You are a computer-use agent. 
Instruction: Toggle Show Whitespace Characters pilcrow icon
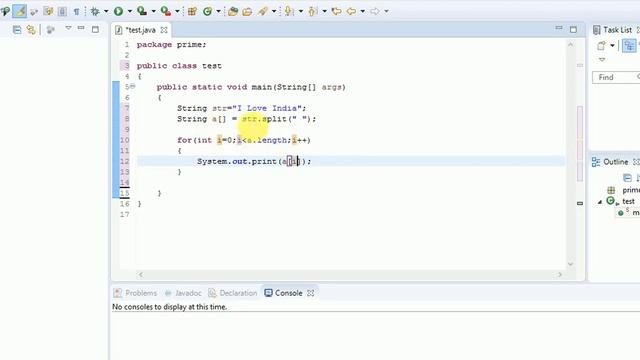(76, 11)
